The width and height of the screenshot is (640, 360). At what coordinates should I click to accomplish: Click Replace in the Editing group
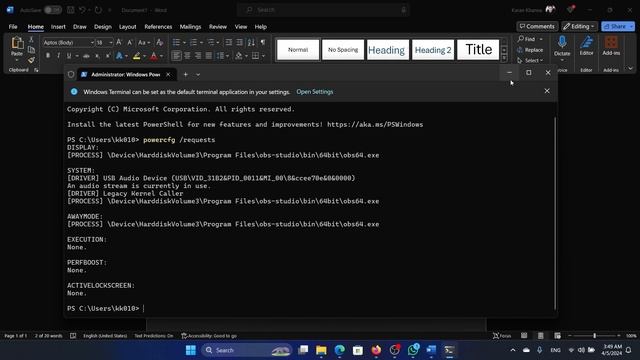pyautogui.click(x=530, y=50)
